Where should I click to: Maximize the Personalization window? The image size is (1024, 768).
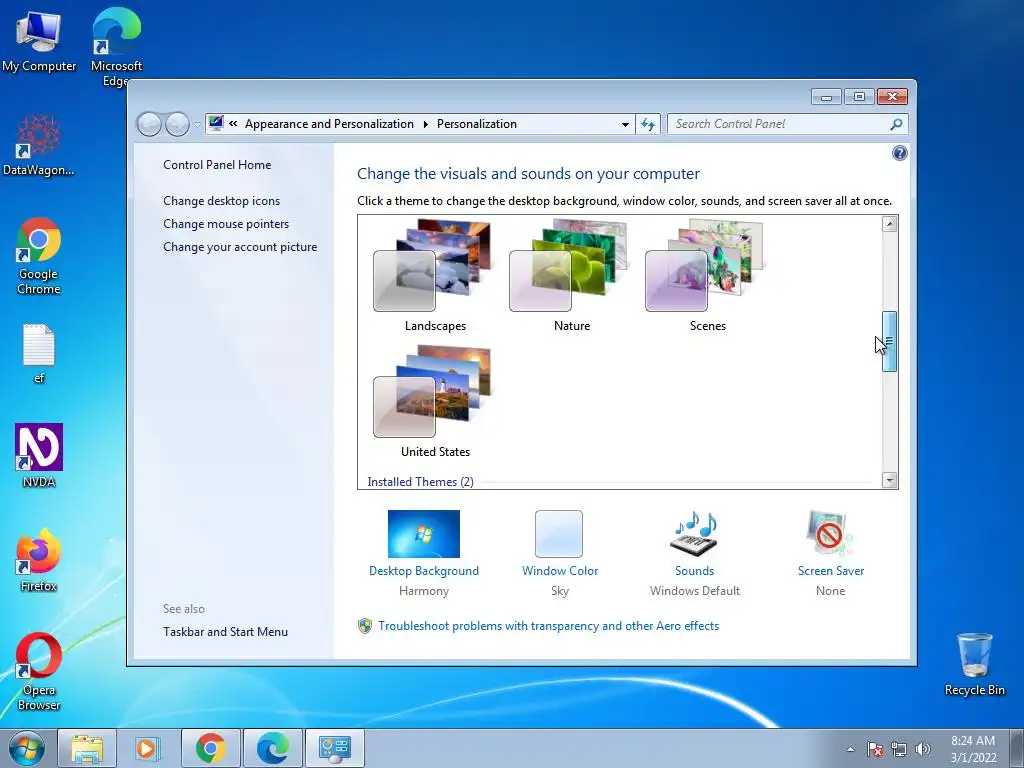pos(859,97)
